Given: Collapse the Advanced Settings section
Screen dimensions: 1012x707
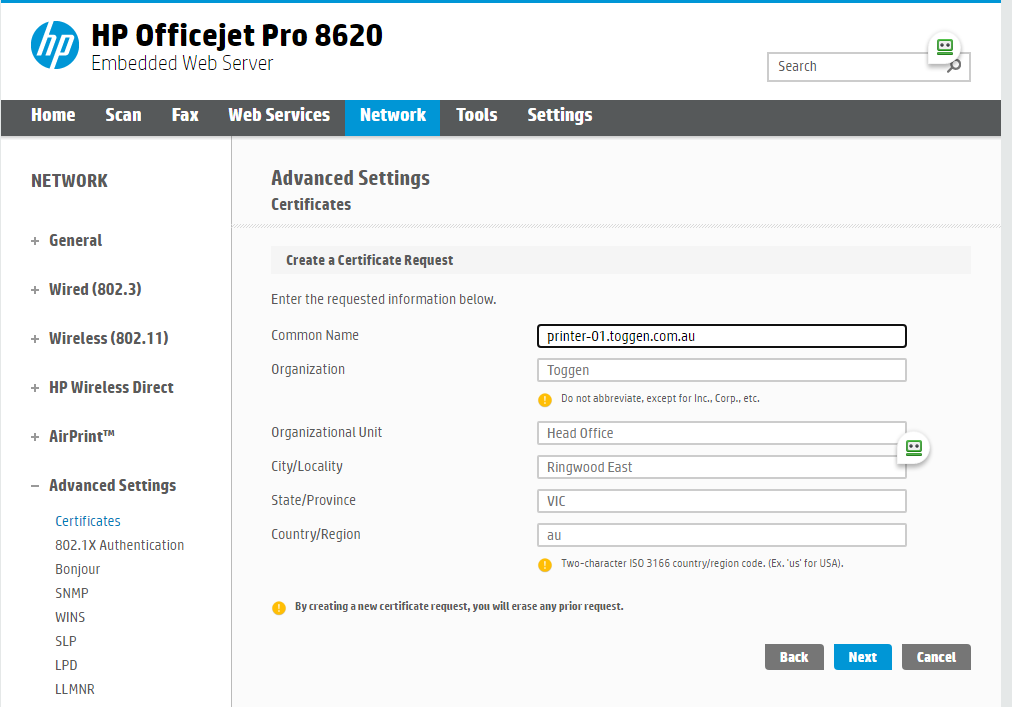Looking at the screenshot, I should pyautogui.click(x=35, y=486).
